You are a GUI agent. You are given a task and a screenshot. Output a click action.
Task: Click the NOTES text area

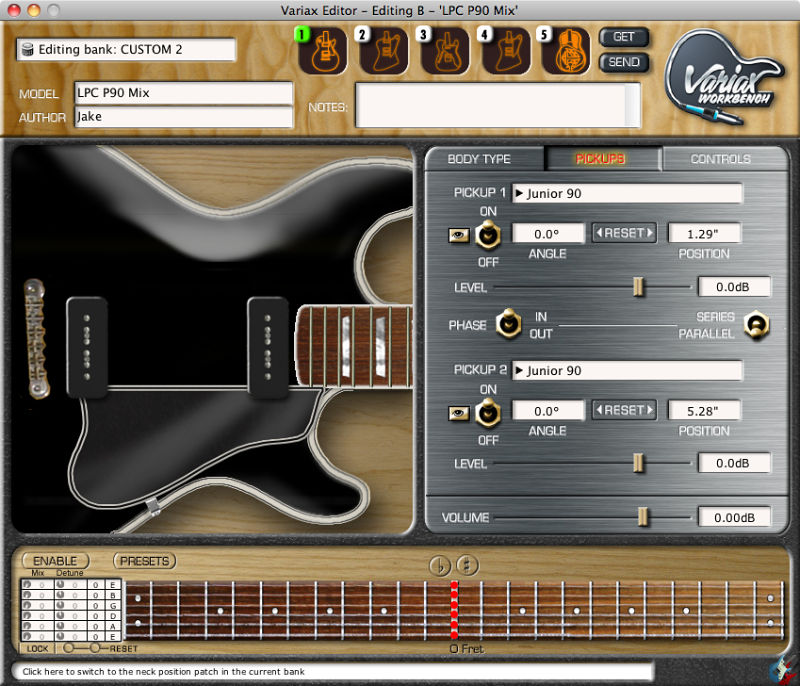[497, 106]
